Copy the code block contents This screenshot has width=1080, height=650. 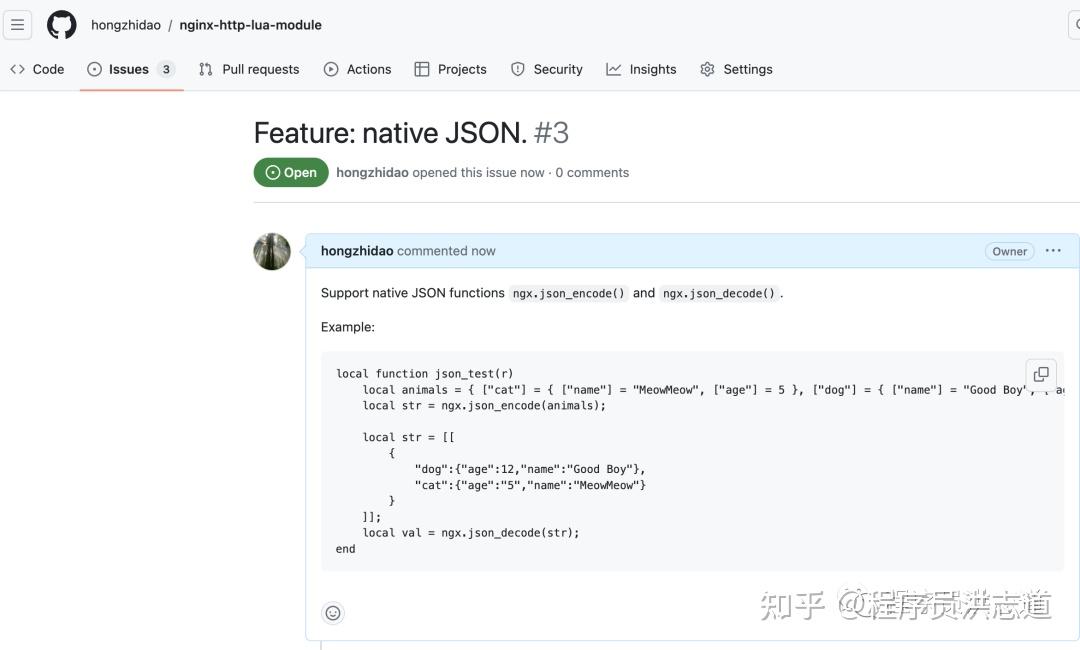click(x=1041, y=374)
